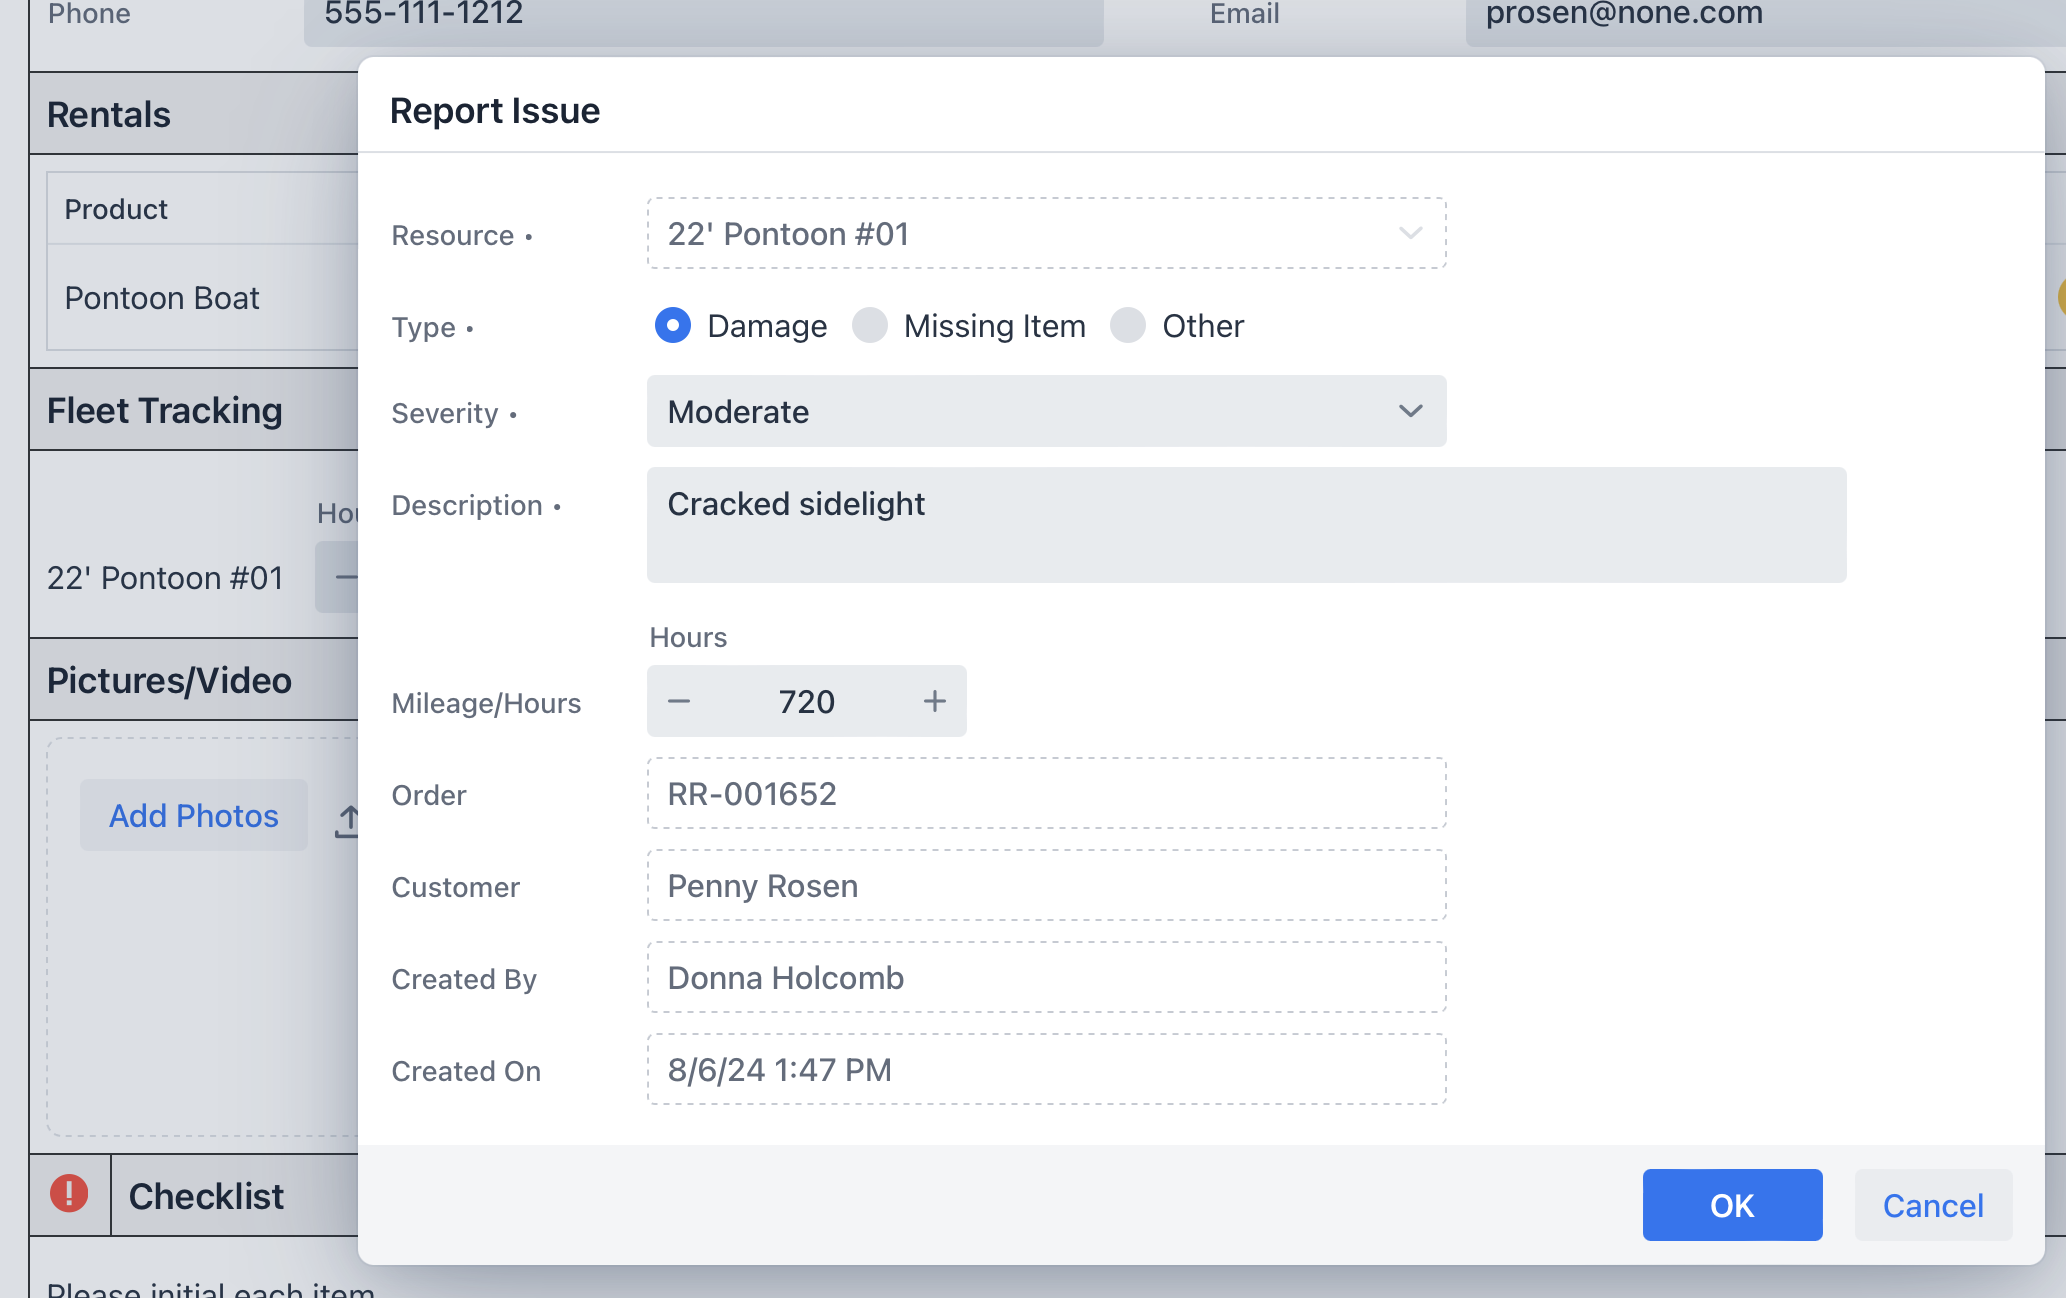Click the Mileage/Hours label
This screenshot has width=2066, height=1298.
486,703
